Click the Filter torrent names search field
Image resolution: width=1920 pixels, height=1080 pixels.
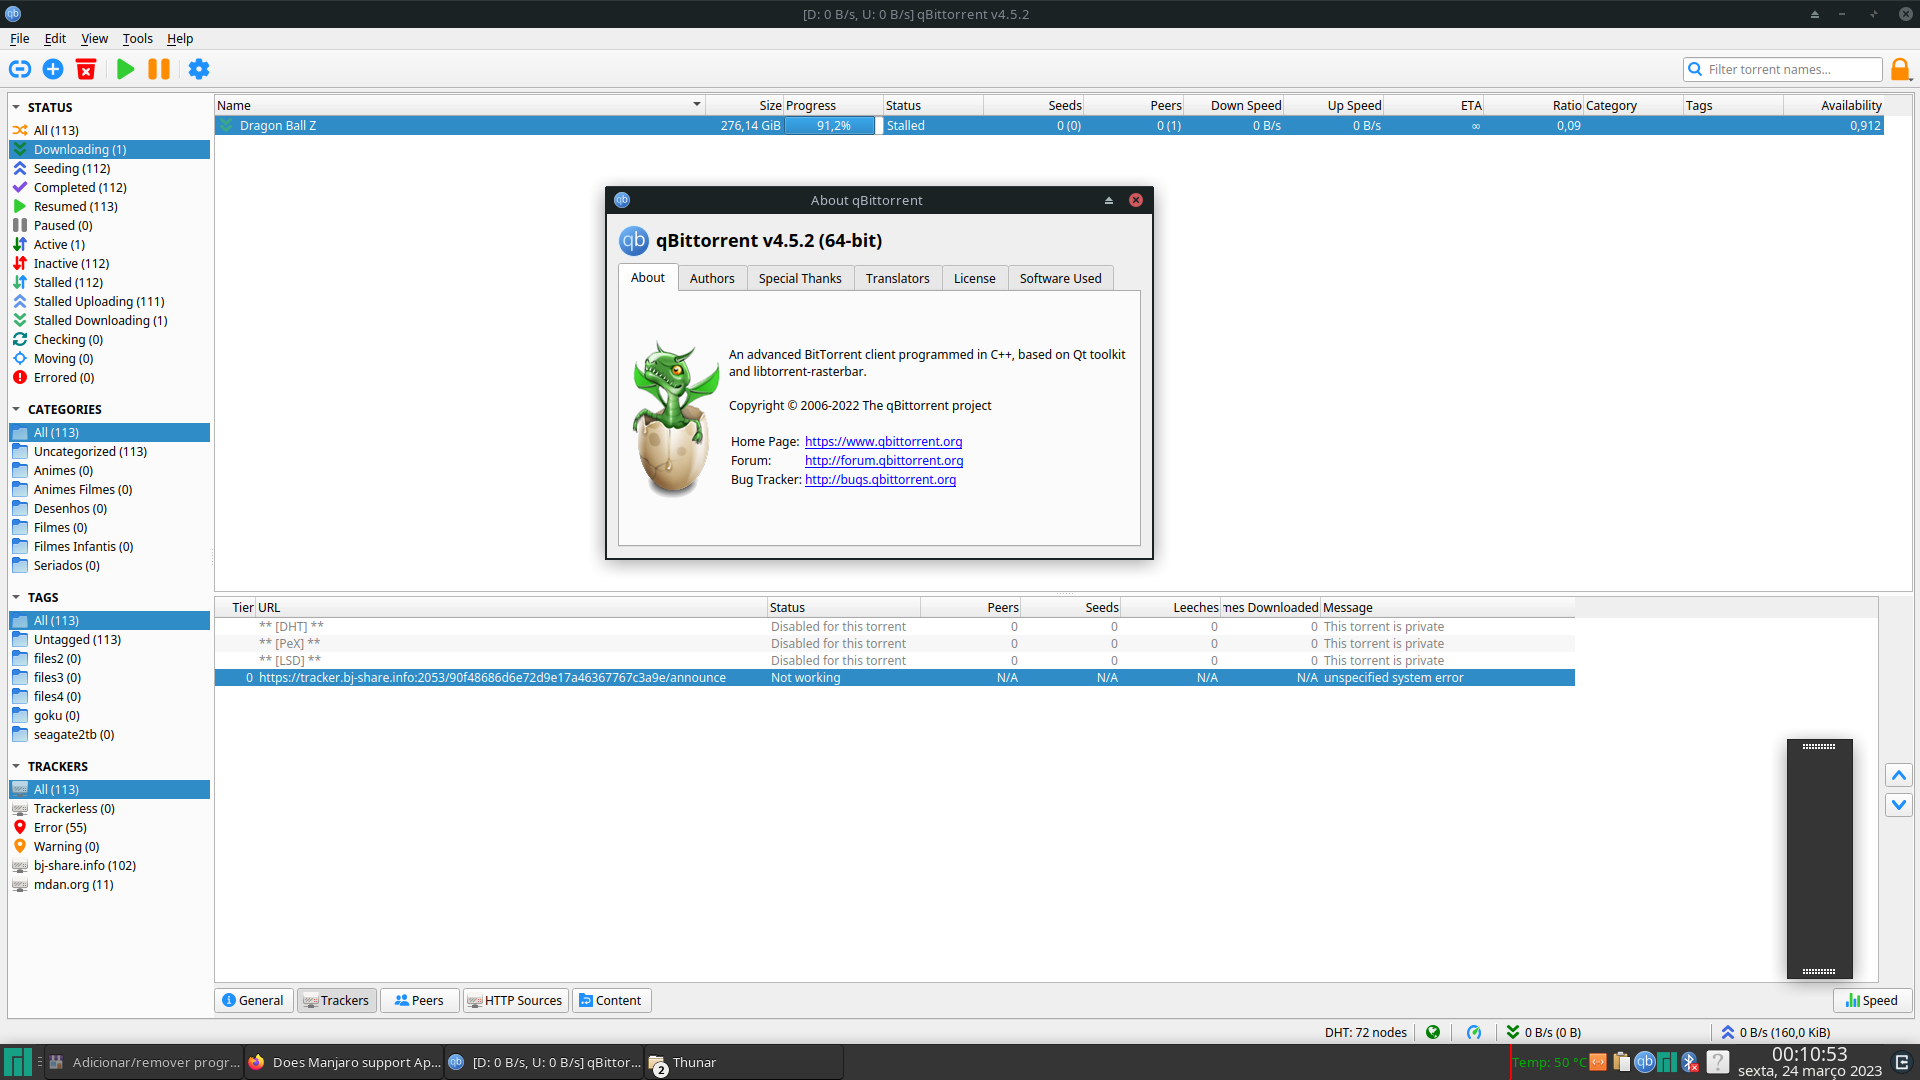[x=1790, y=69]
